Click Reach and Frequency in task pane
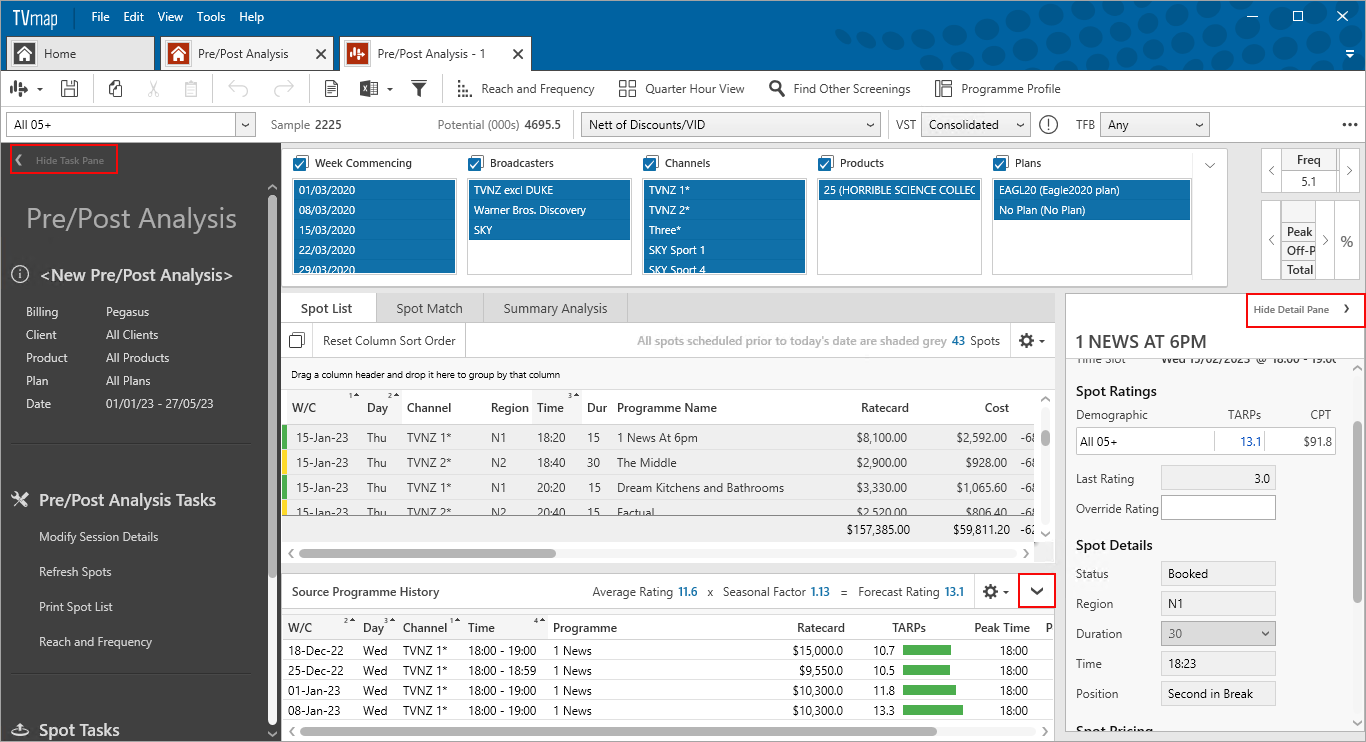This screenshot has width=1366, height=742. [x=96, y=642]
